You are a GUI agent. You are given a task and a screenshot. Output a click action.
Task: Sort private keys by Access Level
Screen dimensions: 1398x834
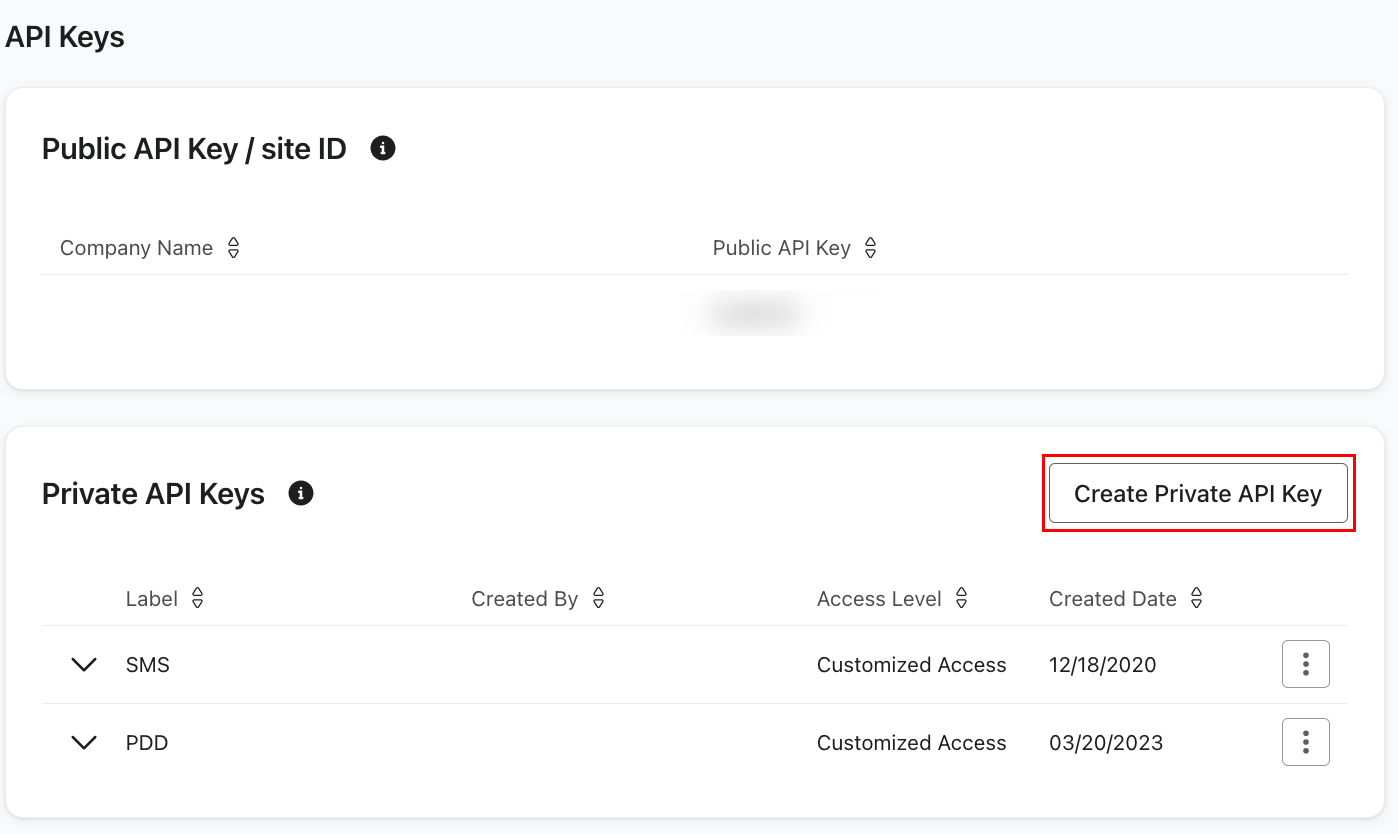(x=961, y=599)
